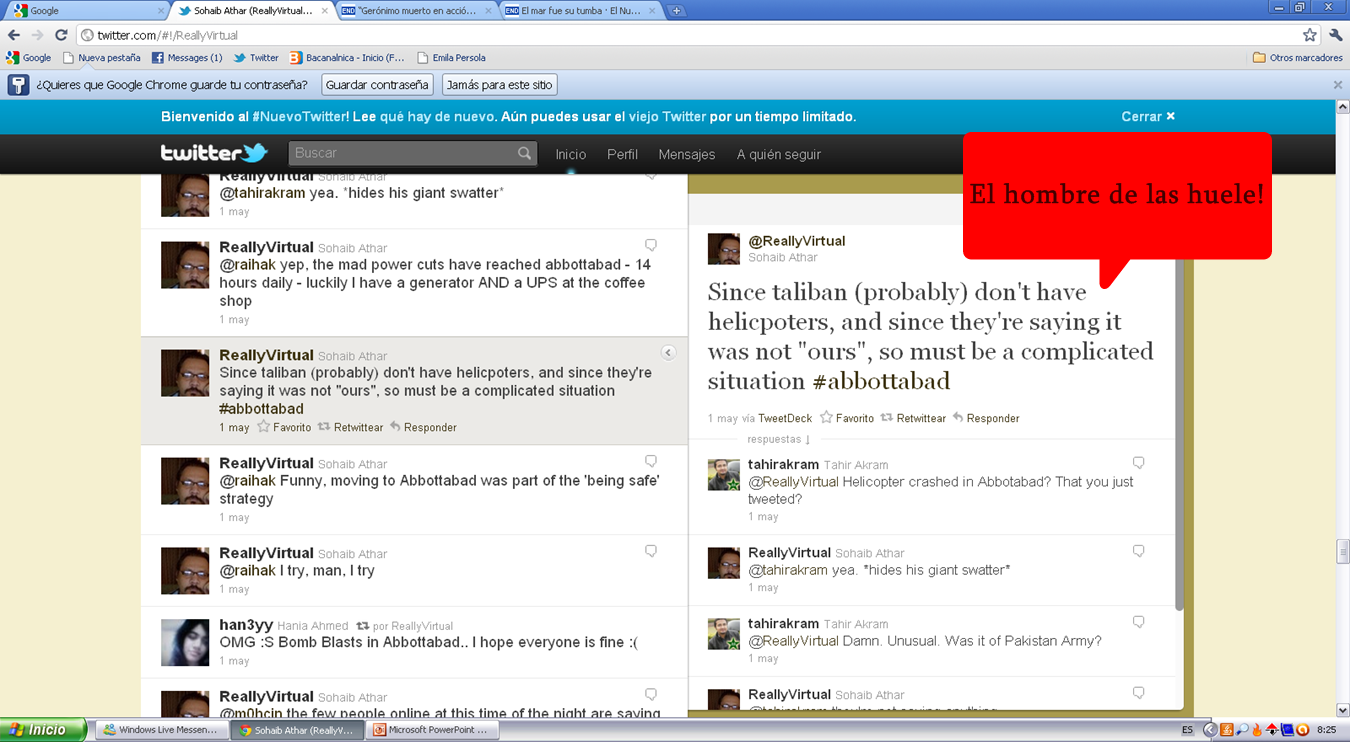Click the Windows Inicio start button

[x=42, y=730]
